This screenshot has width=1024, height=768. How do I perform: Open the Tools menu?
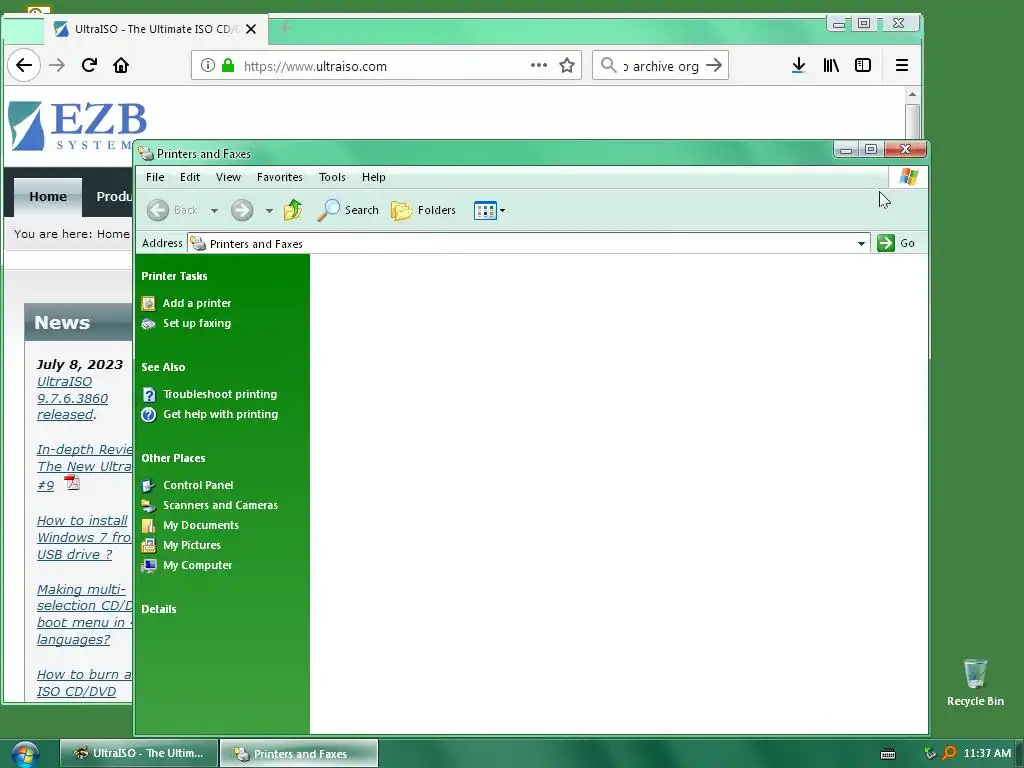(x=332, y=177)
